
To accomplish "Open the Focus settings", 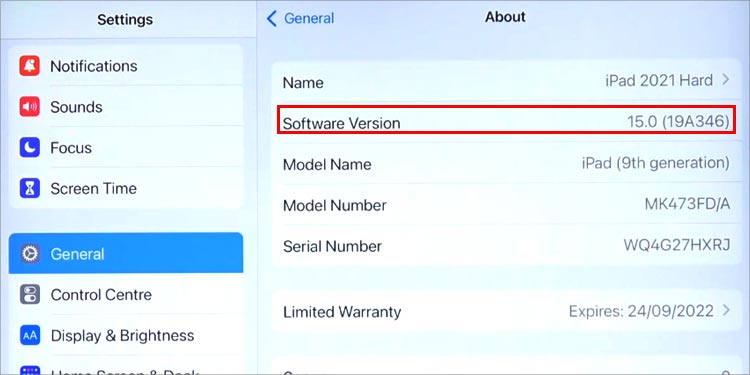I will (126, 147).
